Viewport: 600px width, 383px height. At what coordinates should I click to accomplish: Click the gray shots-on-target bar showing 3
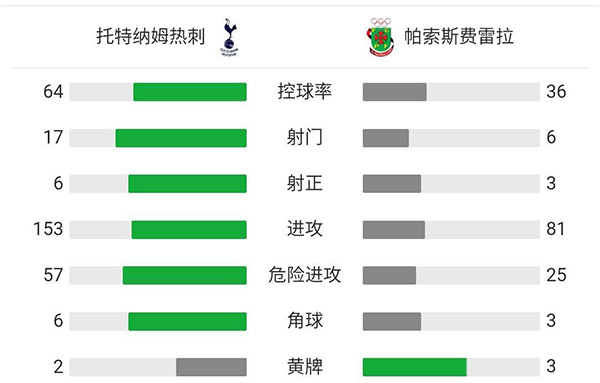pyautogui.click(x=392, y=184)
